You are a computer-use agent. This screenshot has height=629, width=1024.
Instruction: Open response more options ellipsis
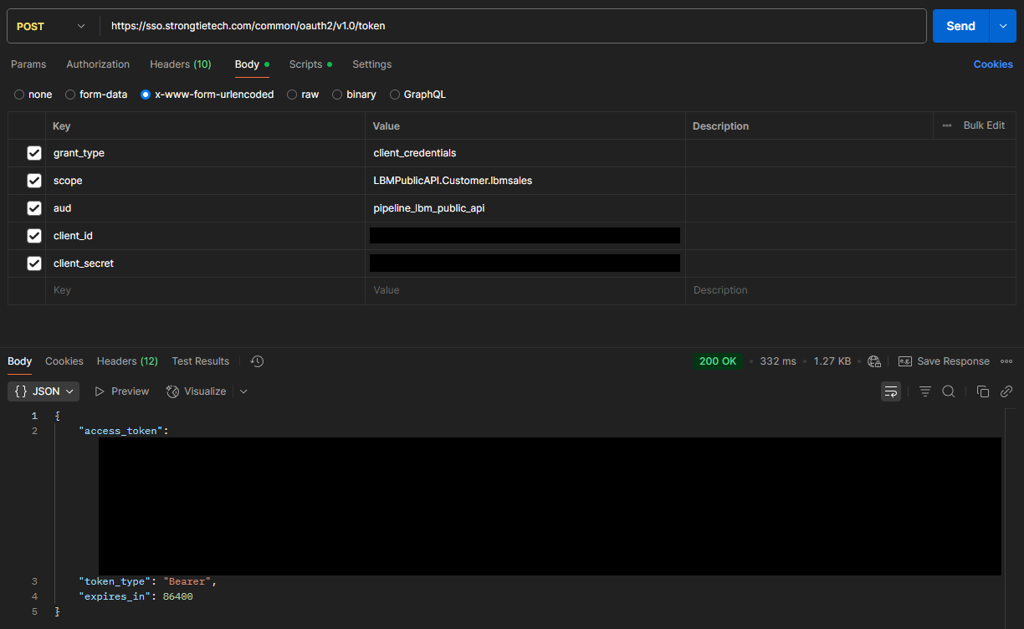click(1006, 361)
